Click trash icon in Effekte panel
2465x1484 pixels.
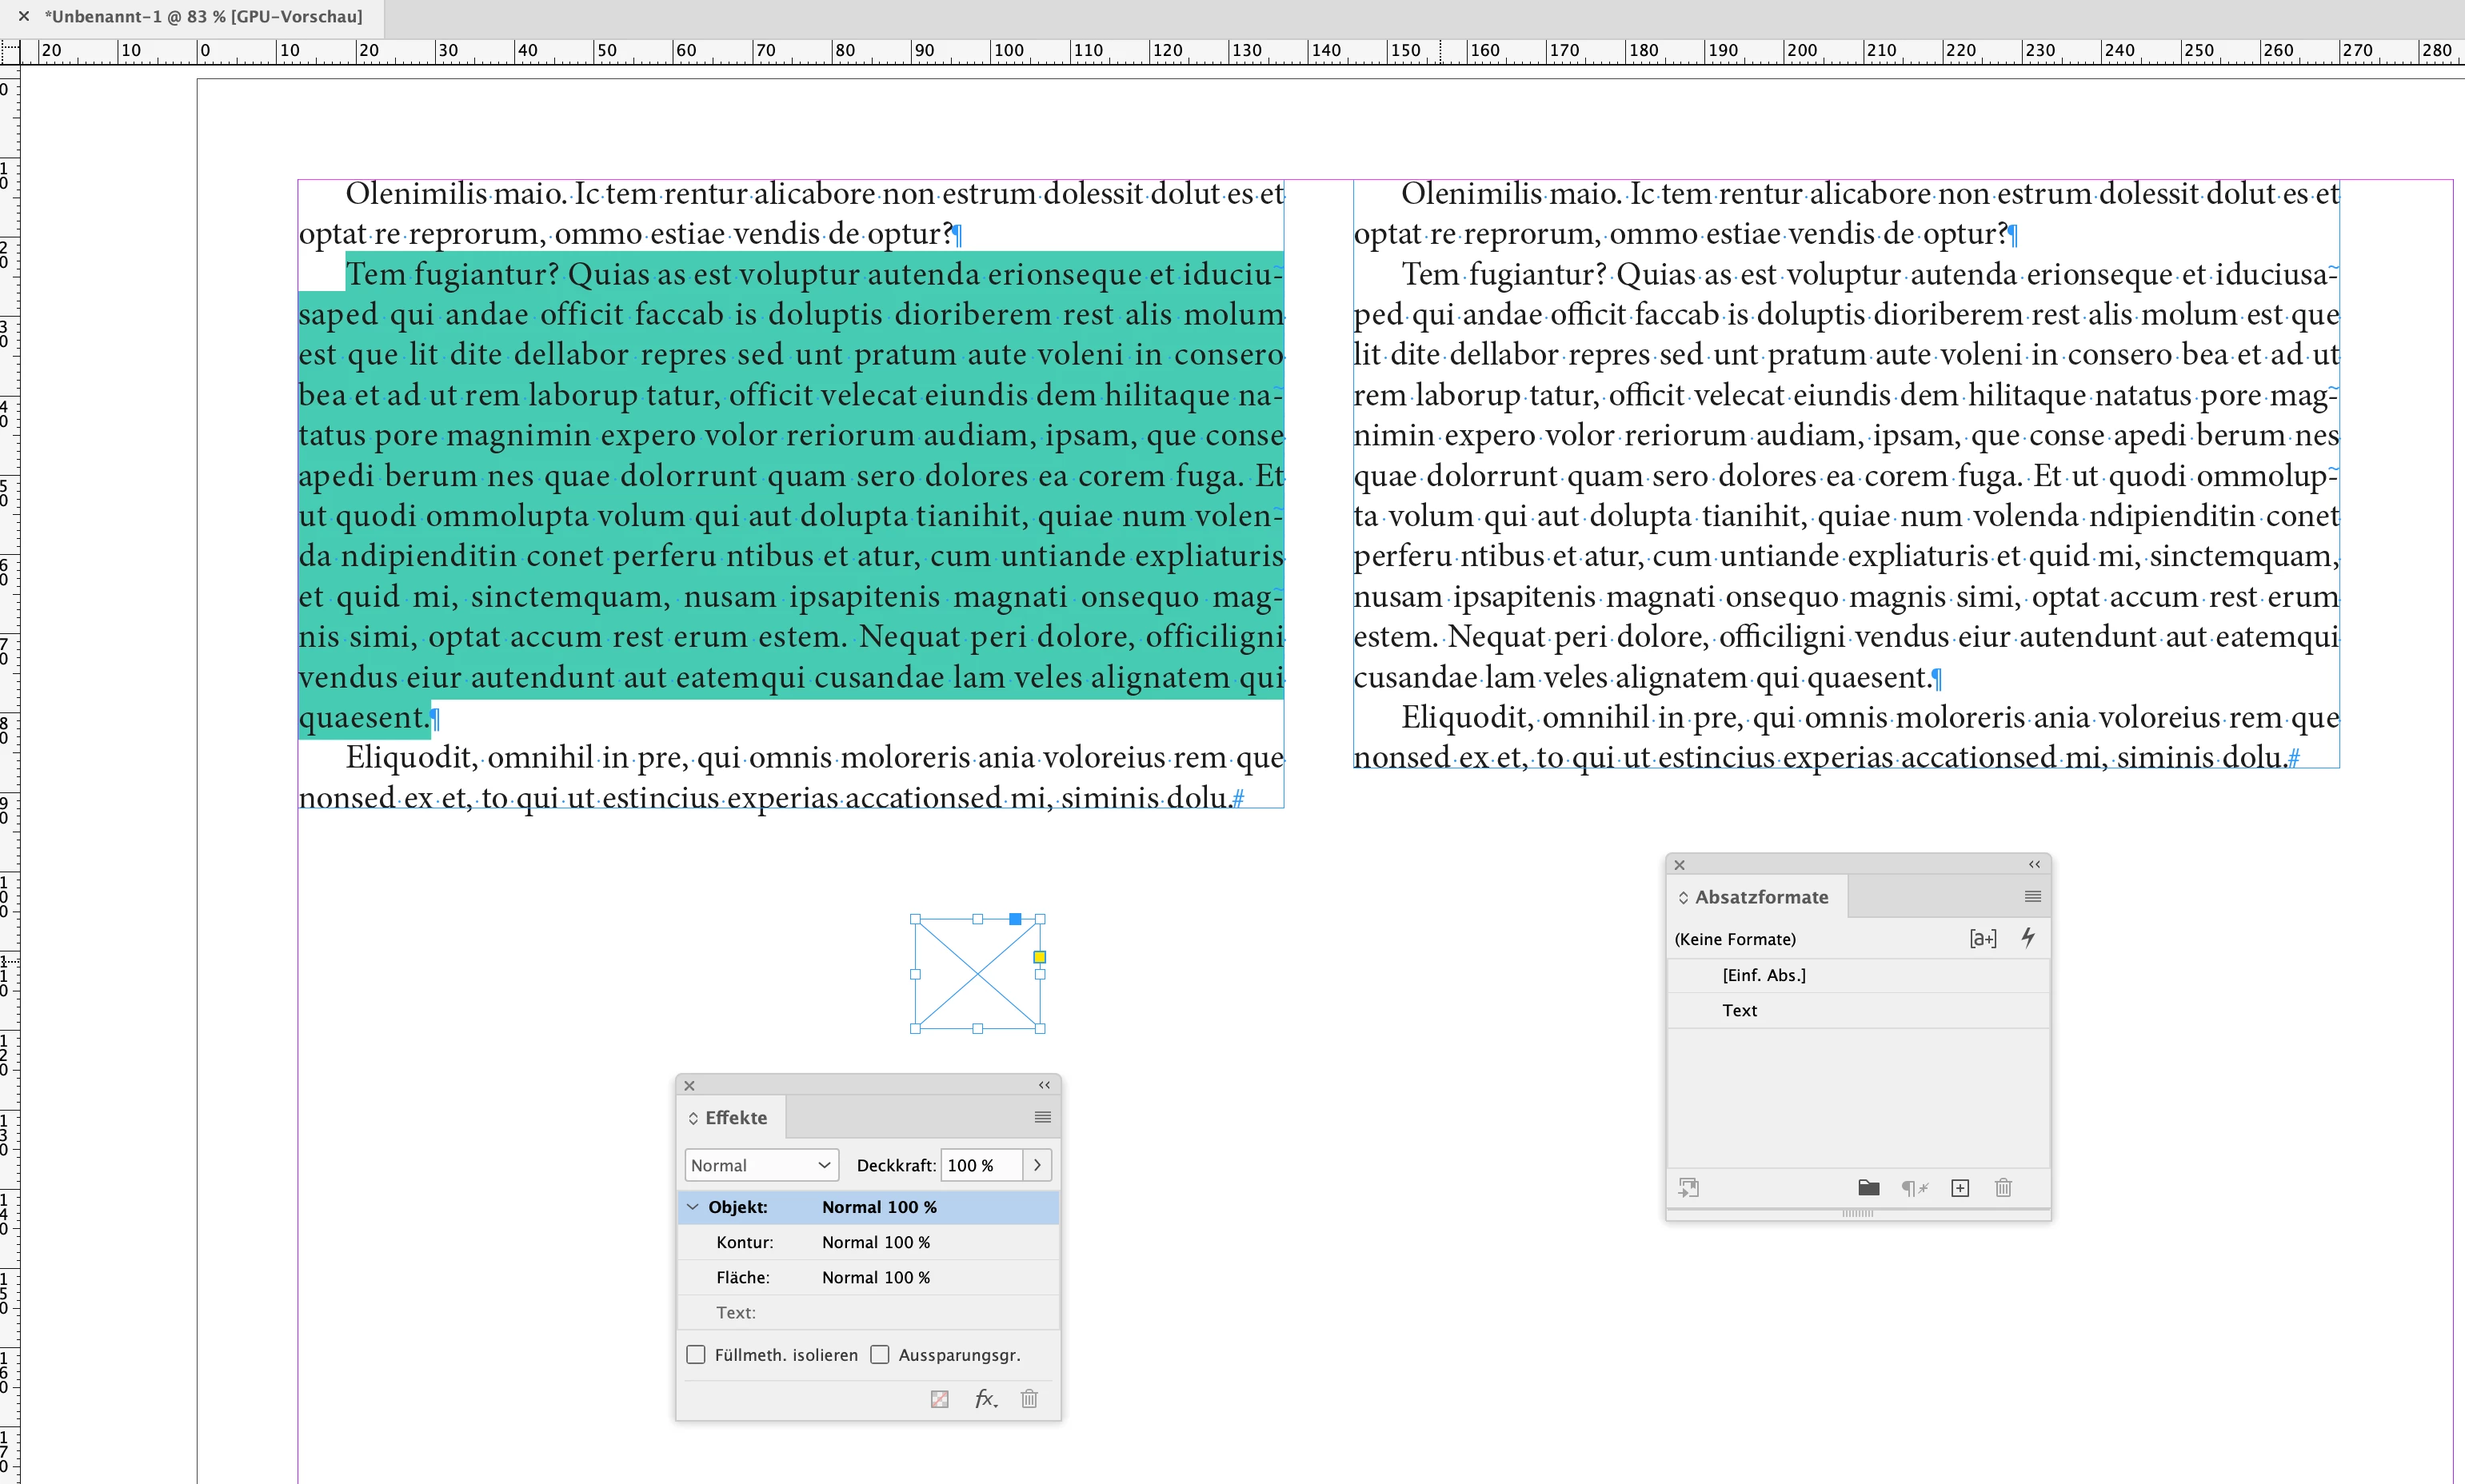(x=1029, y=1398)
